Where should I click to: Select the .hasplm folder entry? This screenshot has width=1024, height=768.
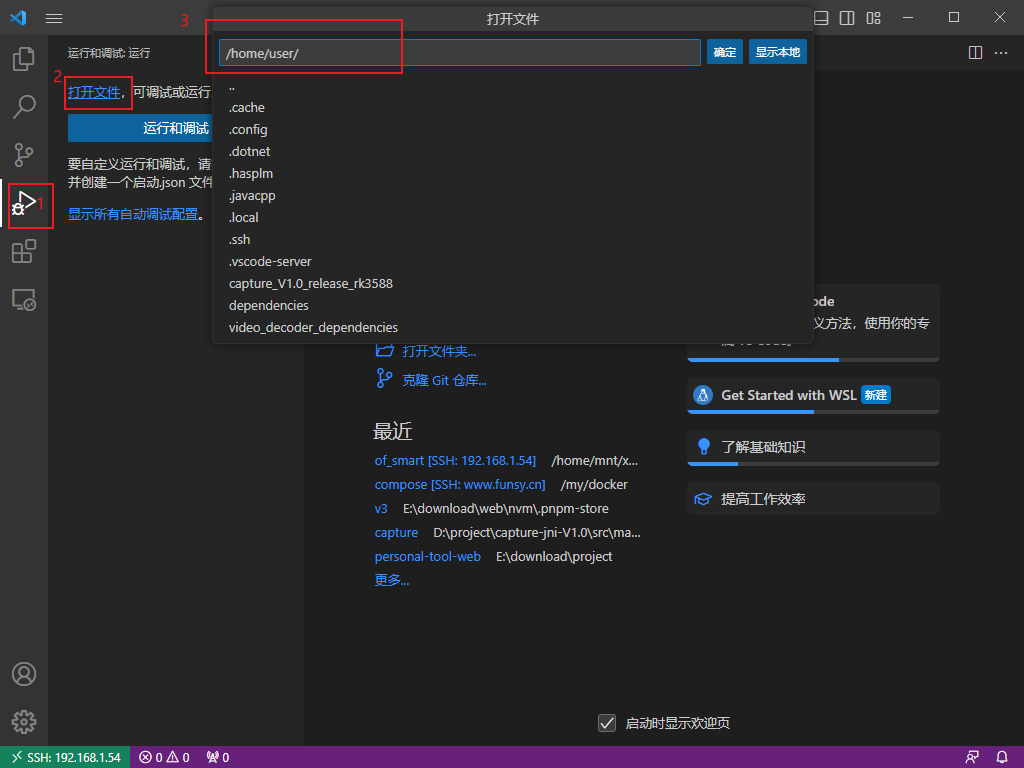tap(513, 173)
